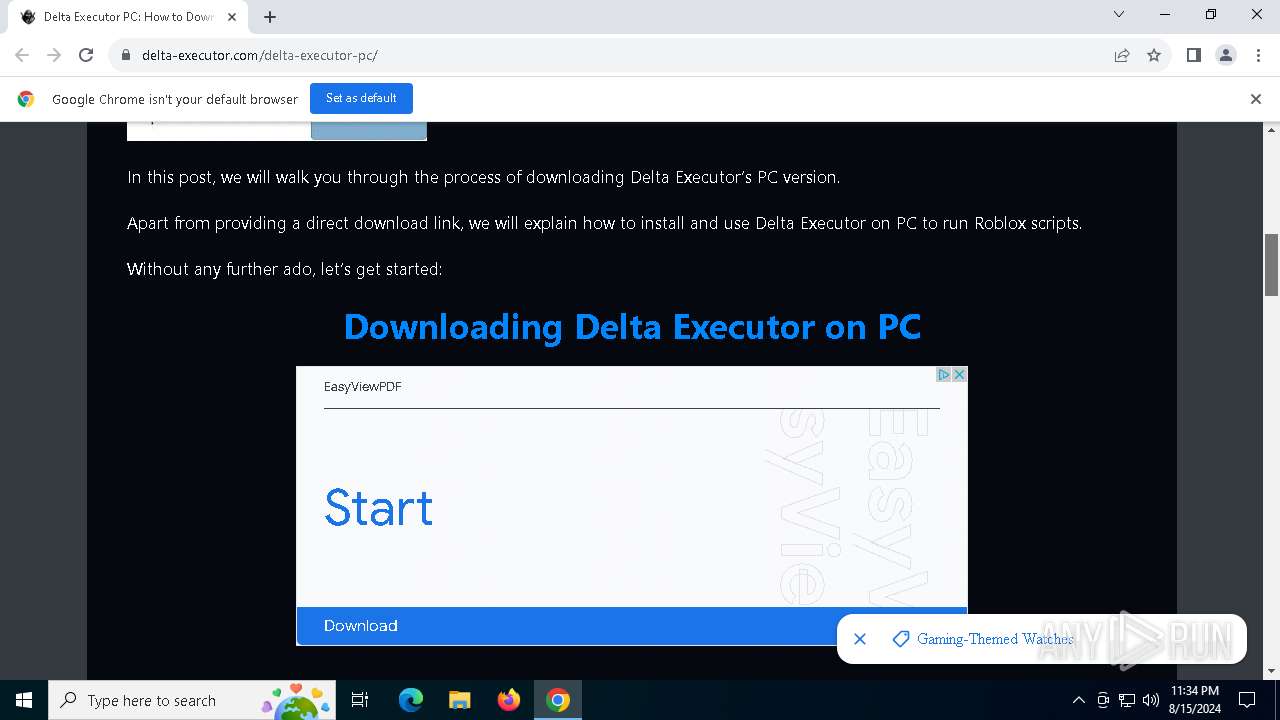Open the notification center
The image size is (1280, 720).
coord(1247,700)
